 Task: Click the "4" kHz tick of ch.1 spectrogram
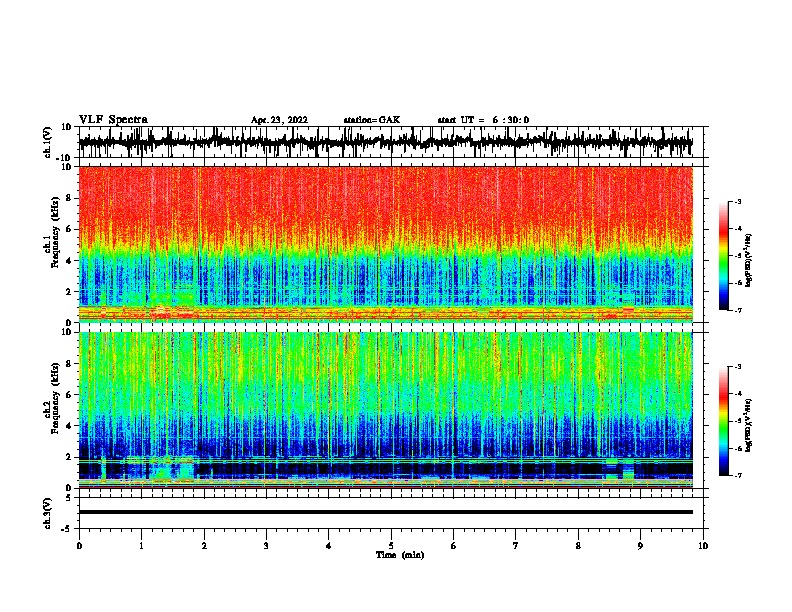pos(69,261)
